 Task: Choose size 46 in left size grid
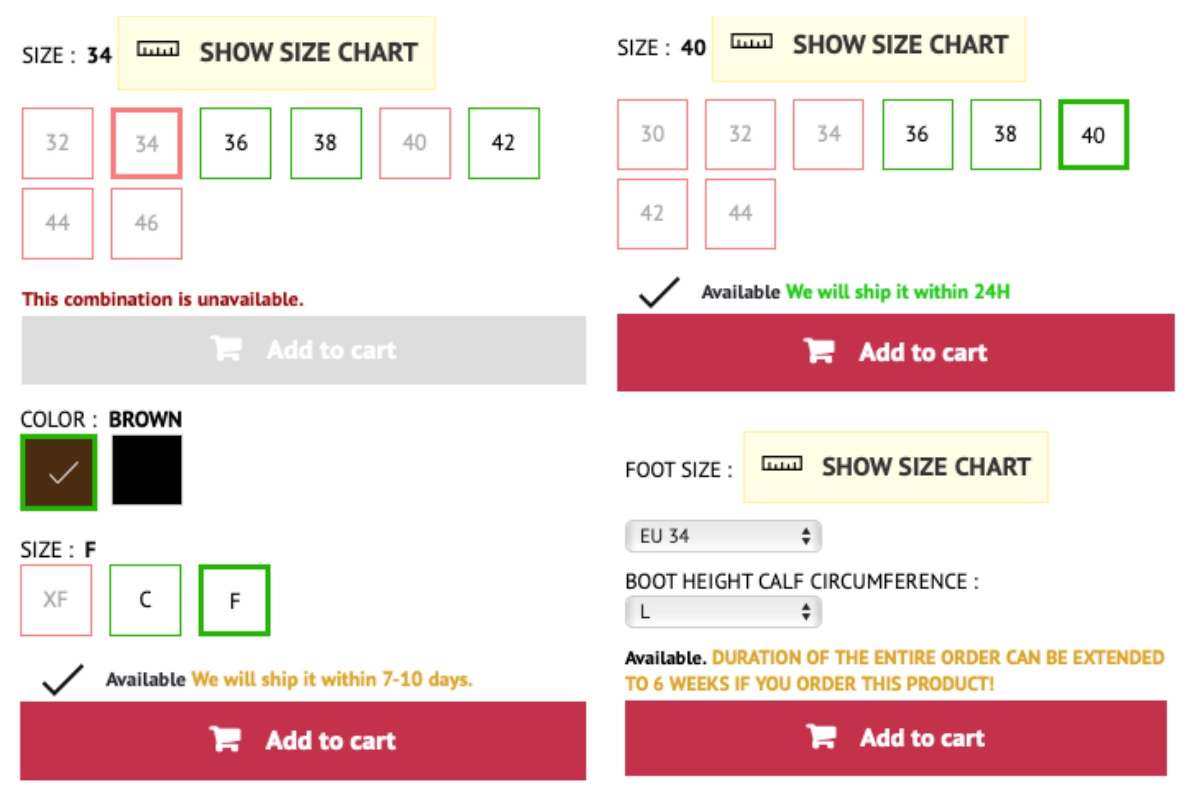coord(146,223)
